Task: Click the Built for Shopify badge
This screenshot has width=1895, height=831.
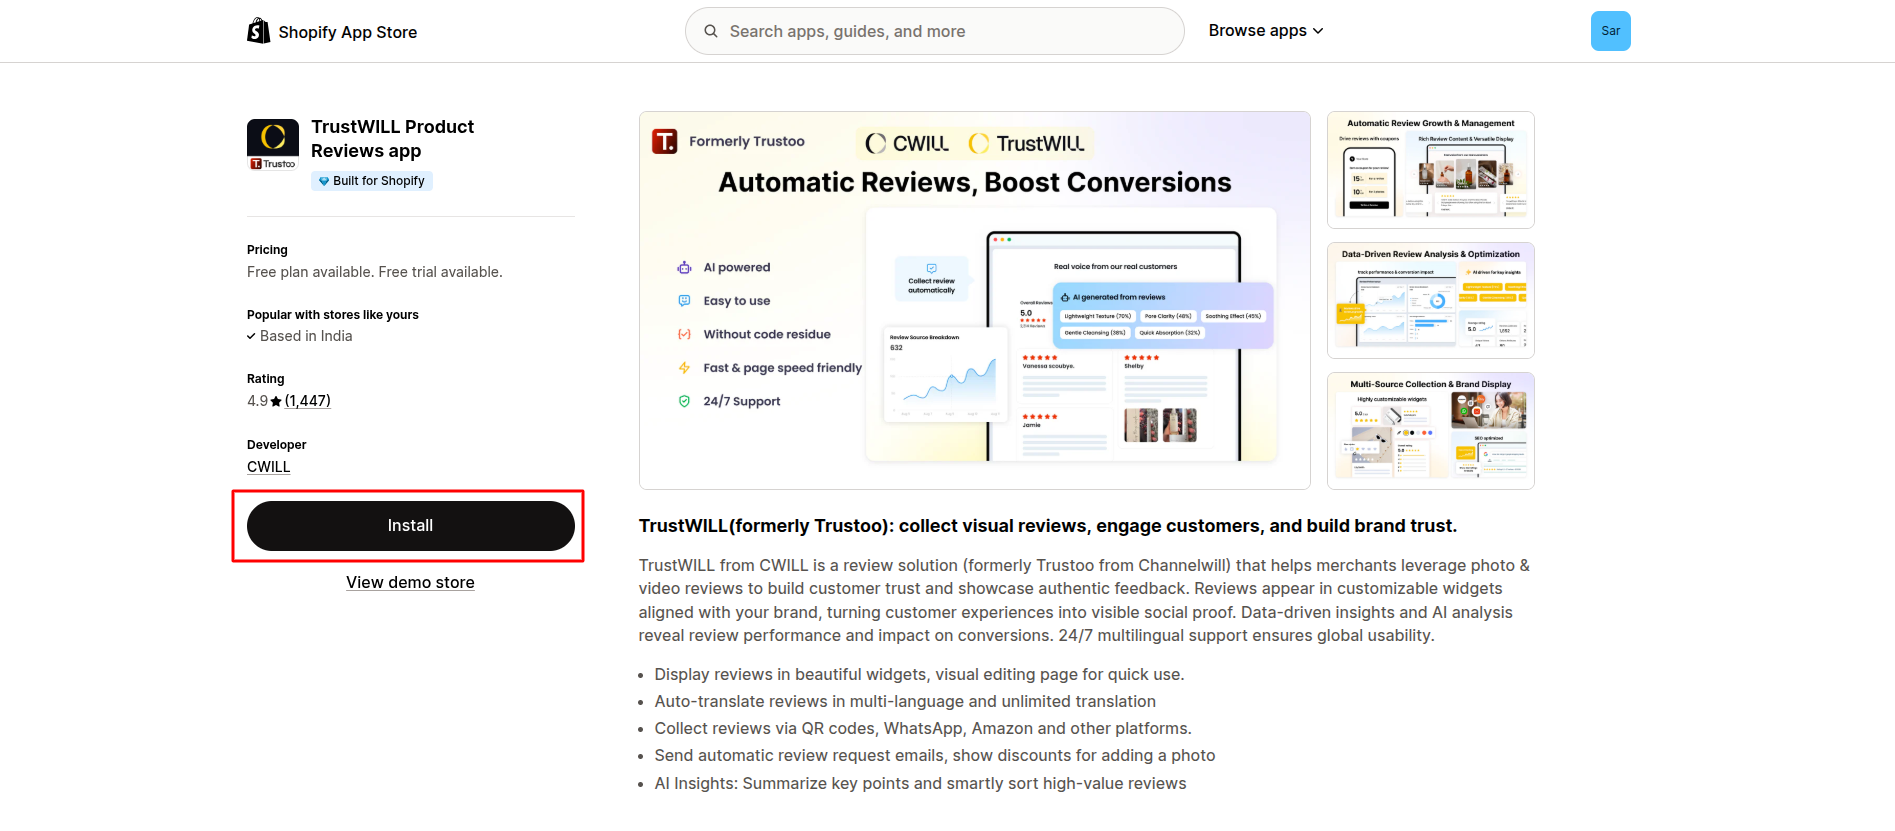Action: 372,181
